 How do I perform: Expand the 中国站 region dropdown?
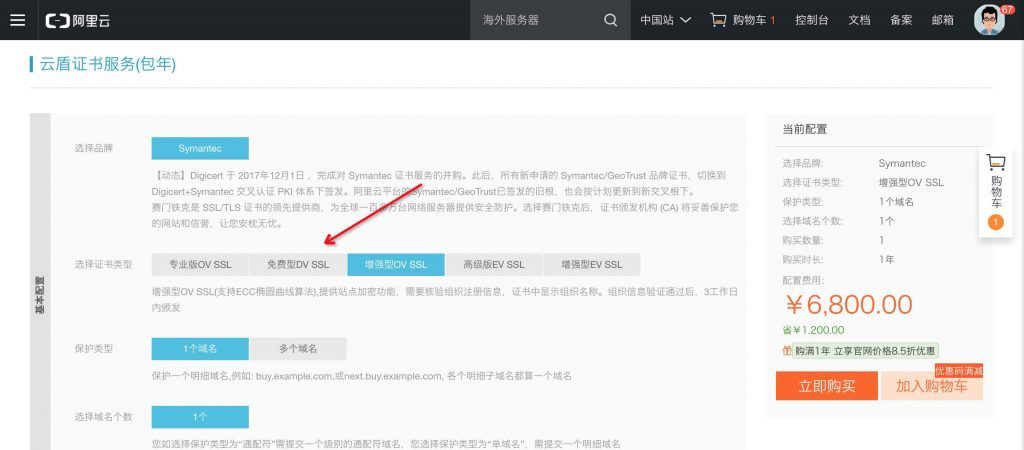click(665, 20)
